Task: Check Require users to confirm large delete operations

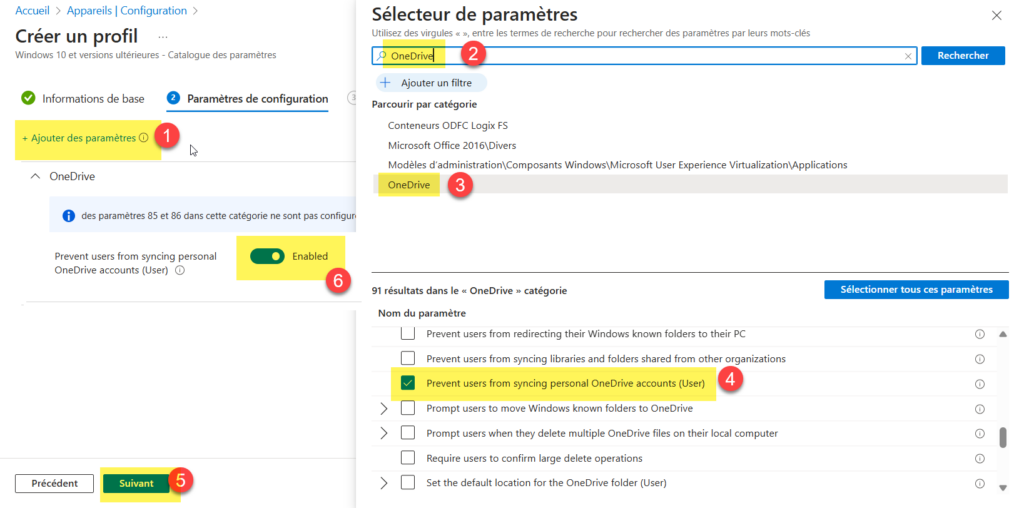Action: pos(408,458)
